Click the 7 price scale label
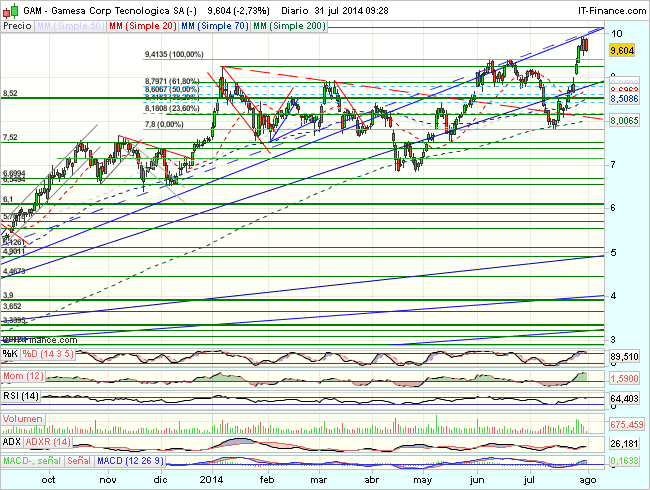The width and height of the screenshot is (650, 490). coord(613,165)
